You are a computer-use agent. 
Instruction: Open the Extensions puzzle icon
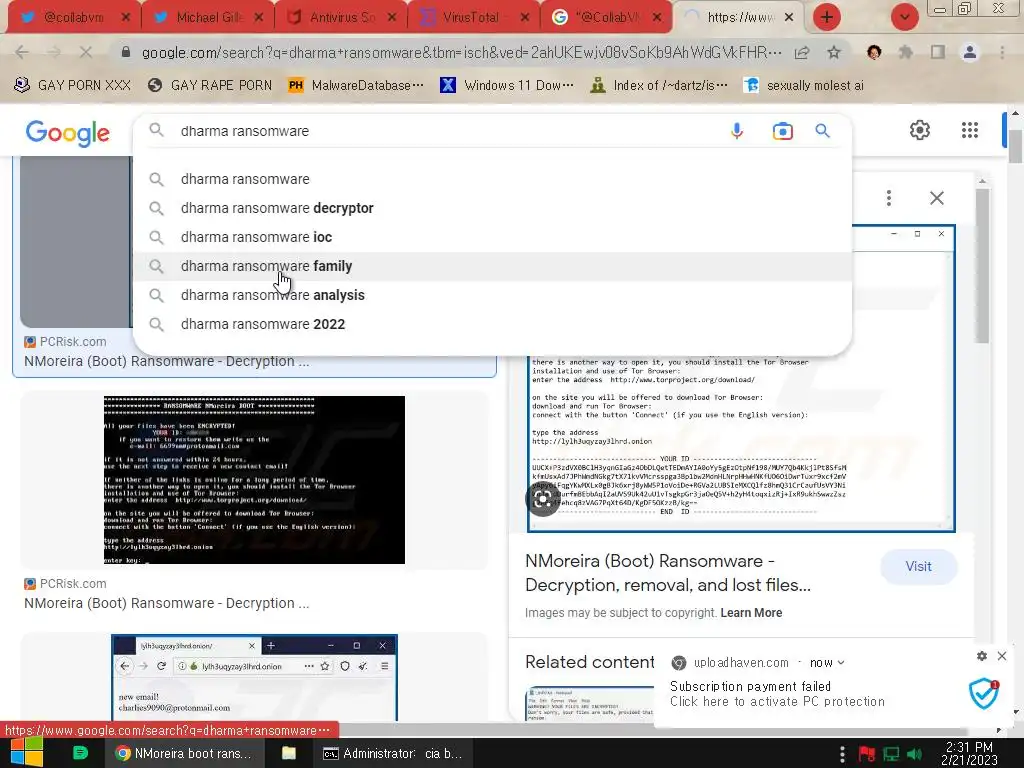click(906, 52)
